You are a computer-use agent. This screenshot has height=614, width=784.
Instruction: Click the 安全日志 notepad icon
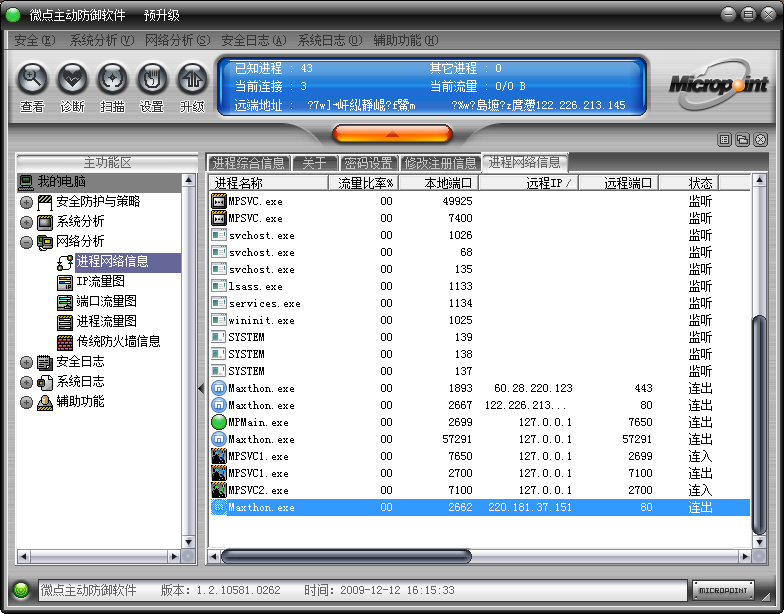click(45, 362)
